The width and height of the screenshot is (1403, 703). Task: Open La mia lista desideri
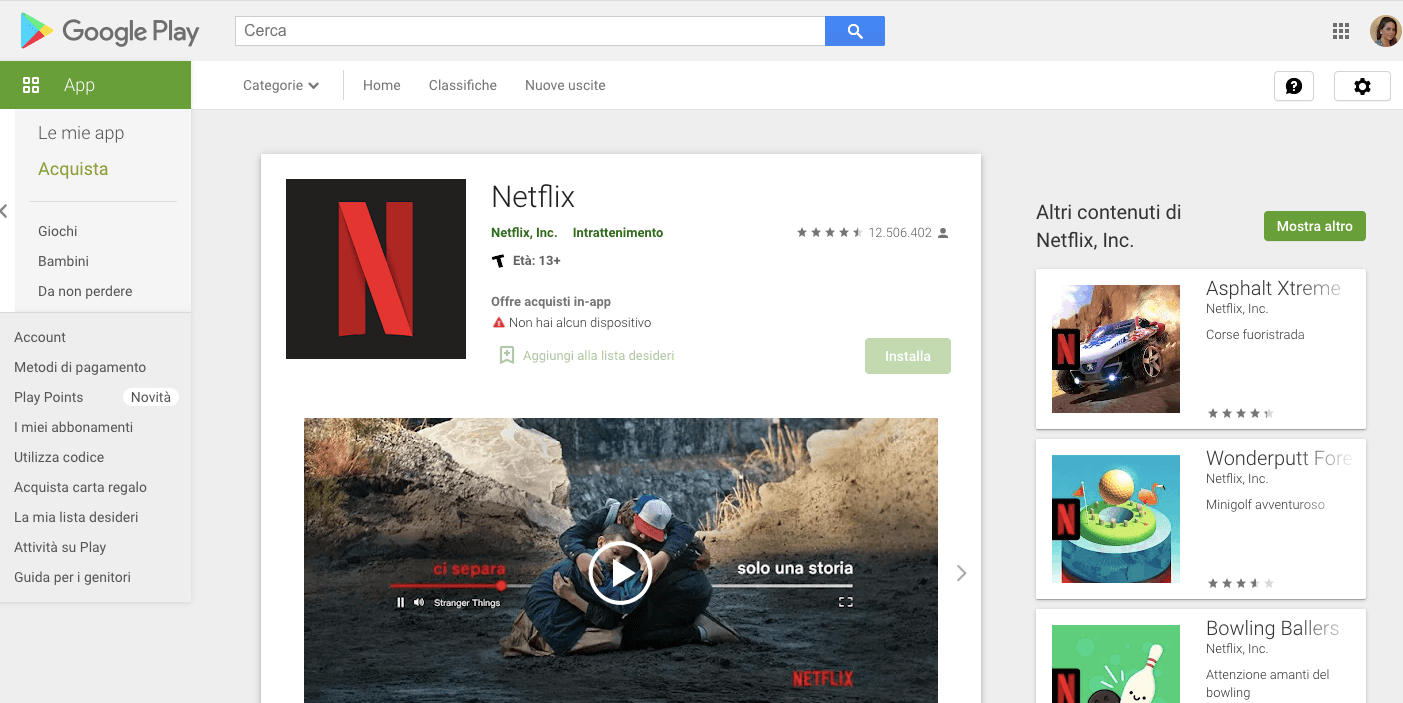tap(76, 517)
